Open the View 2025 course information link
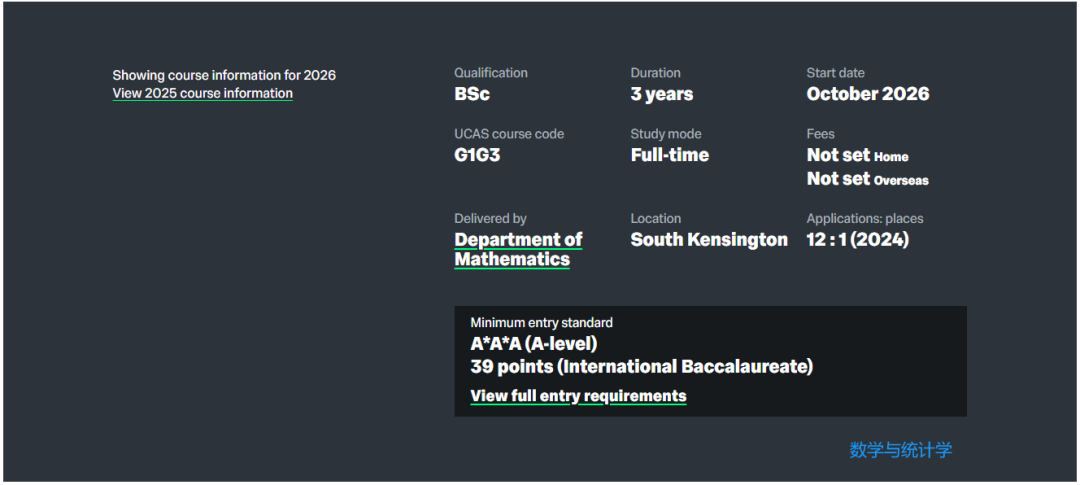 coord(202,94)
